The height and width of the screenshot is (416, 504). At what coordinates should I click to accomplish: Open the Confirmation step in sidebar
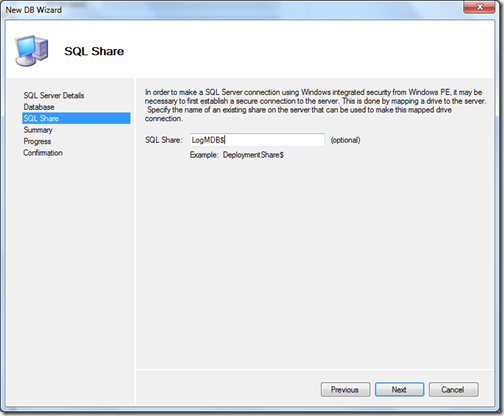click(x=43, y=153)
